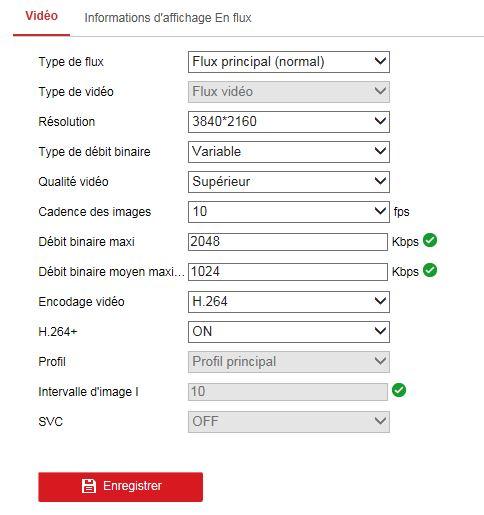Switch to the Vidéo tab

(x=42, y=16)
